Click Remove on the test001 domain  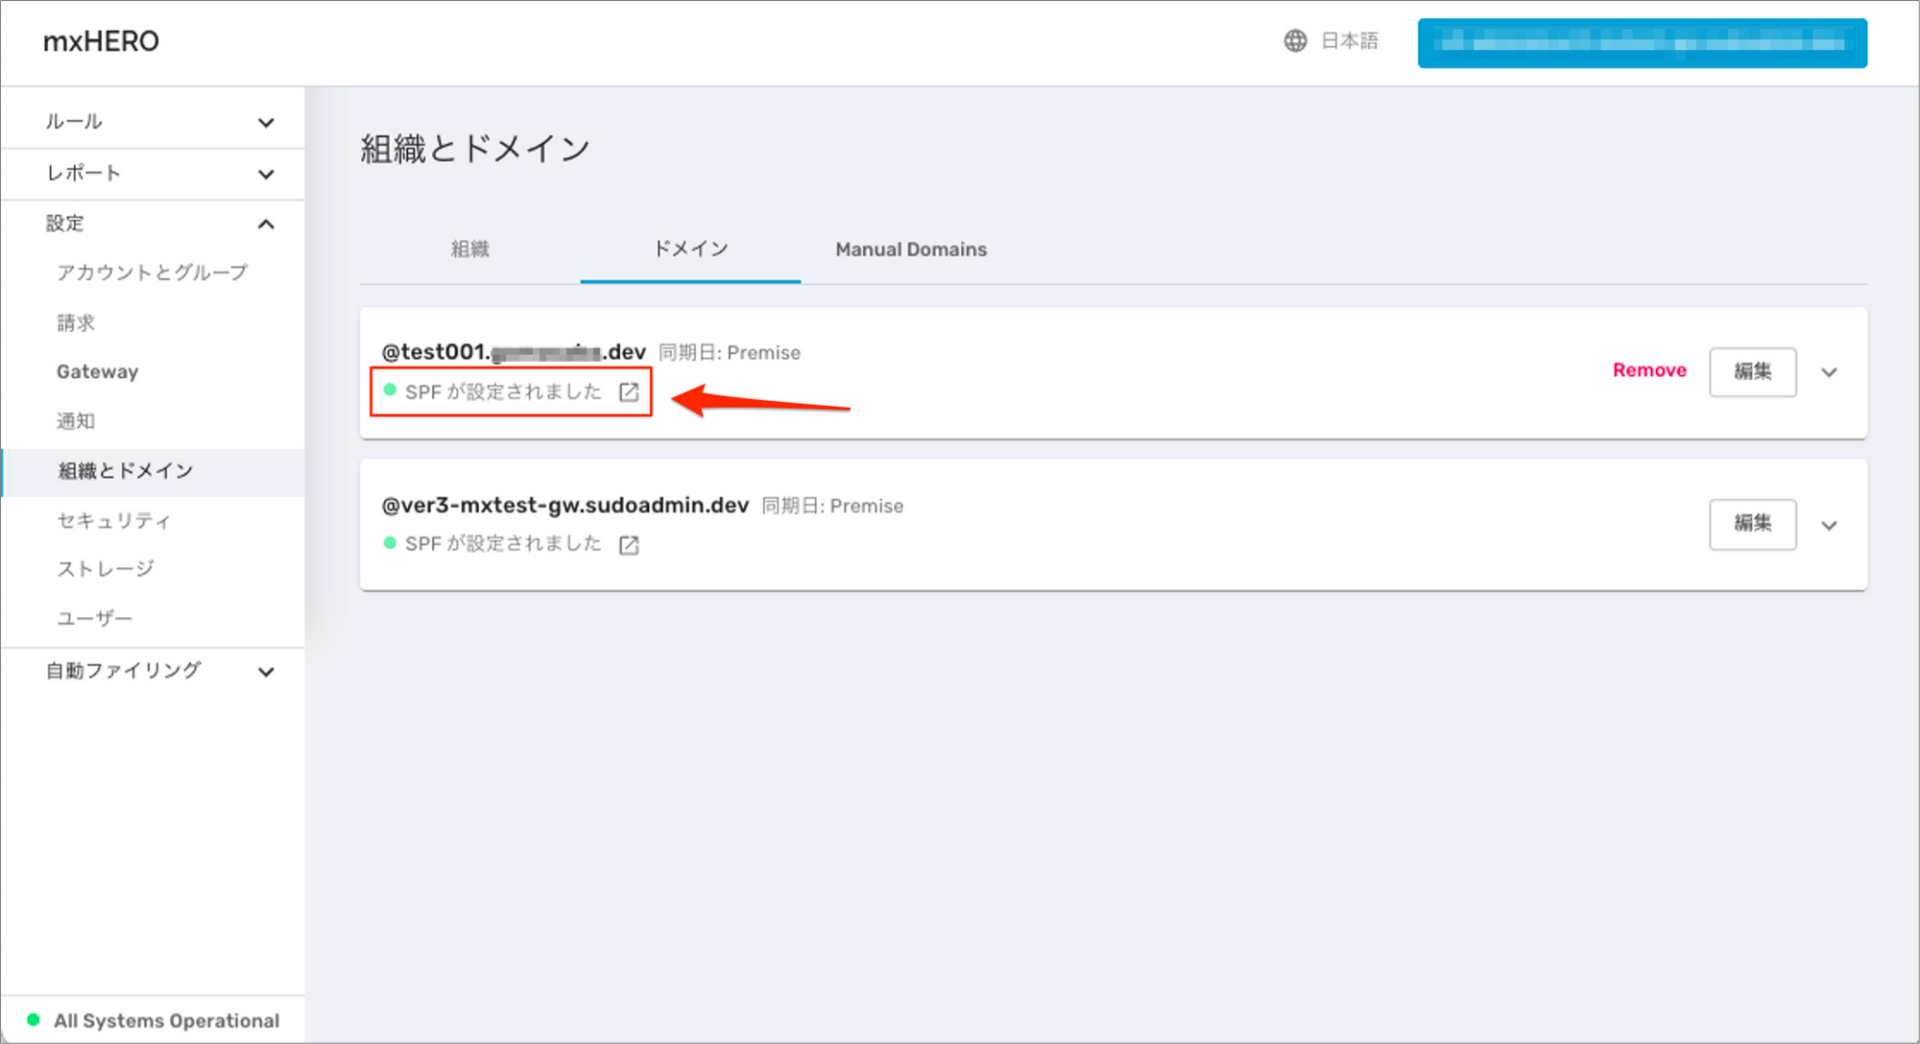1649,370
